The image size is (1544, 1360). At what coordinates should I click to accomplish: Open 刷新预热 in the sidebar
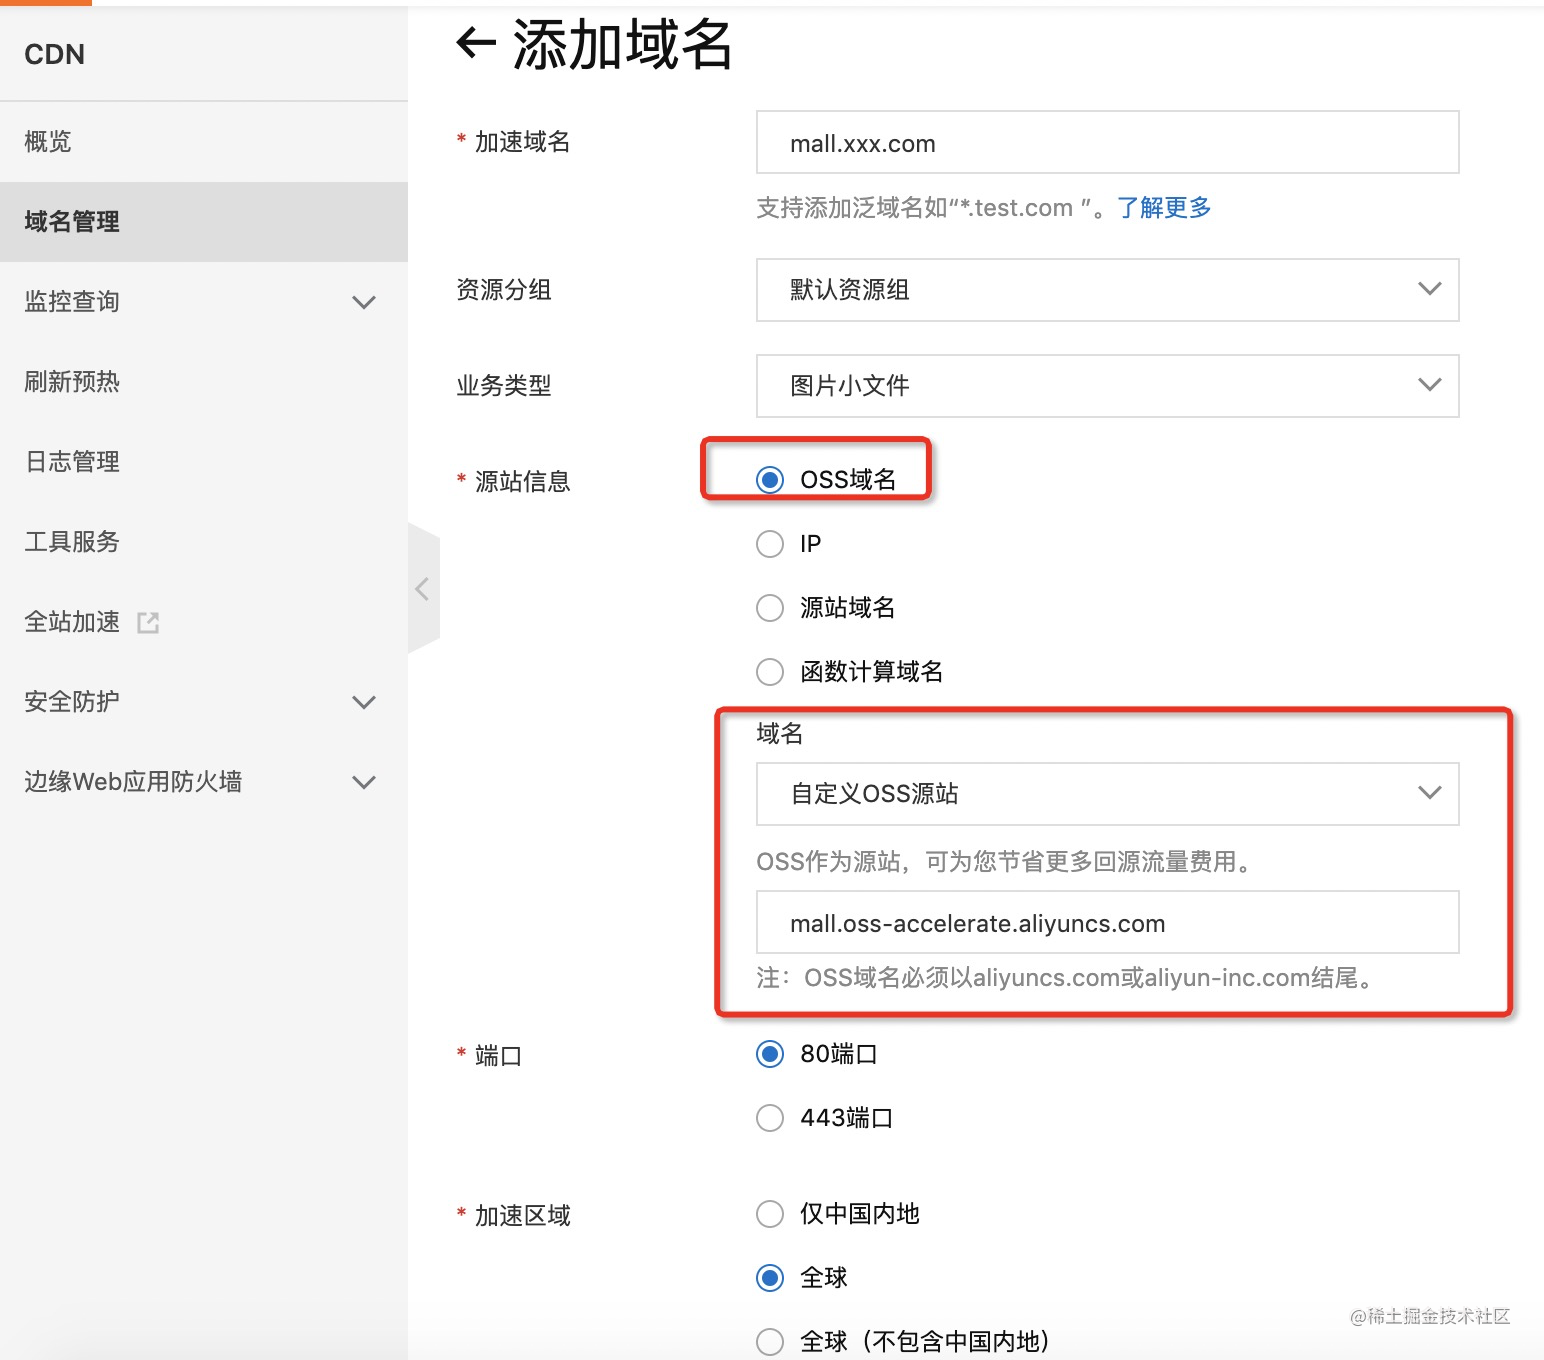(x=70, y=381)
